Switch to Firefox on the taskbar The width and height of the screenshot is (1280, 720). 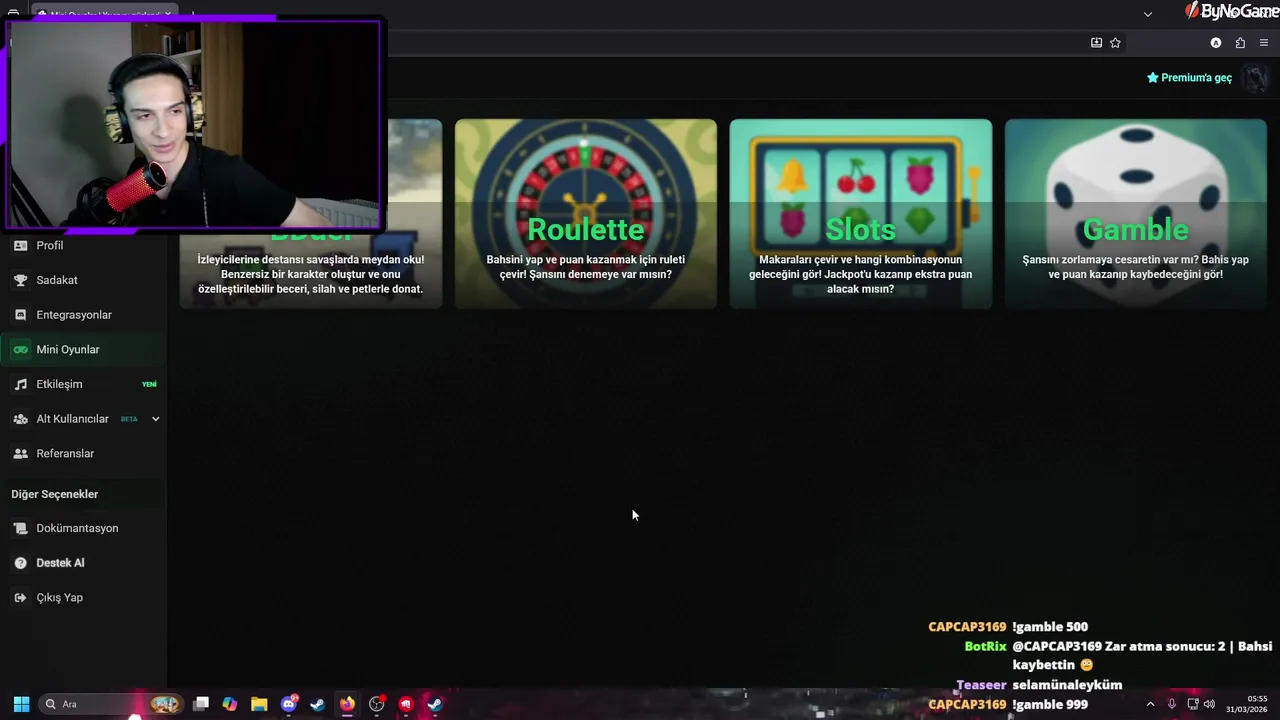point(347,704)
